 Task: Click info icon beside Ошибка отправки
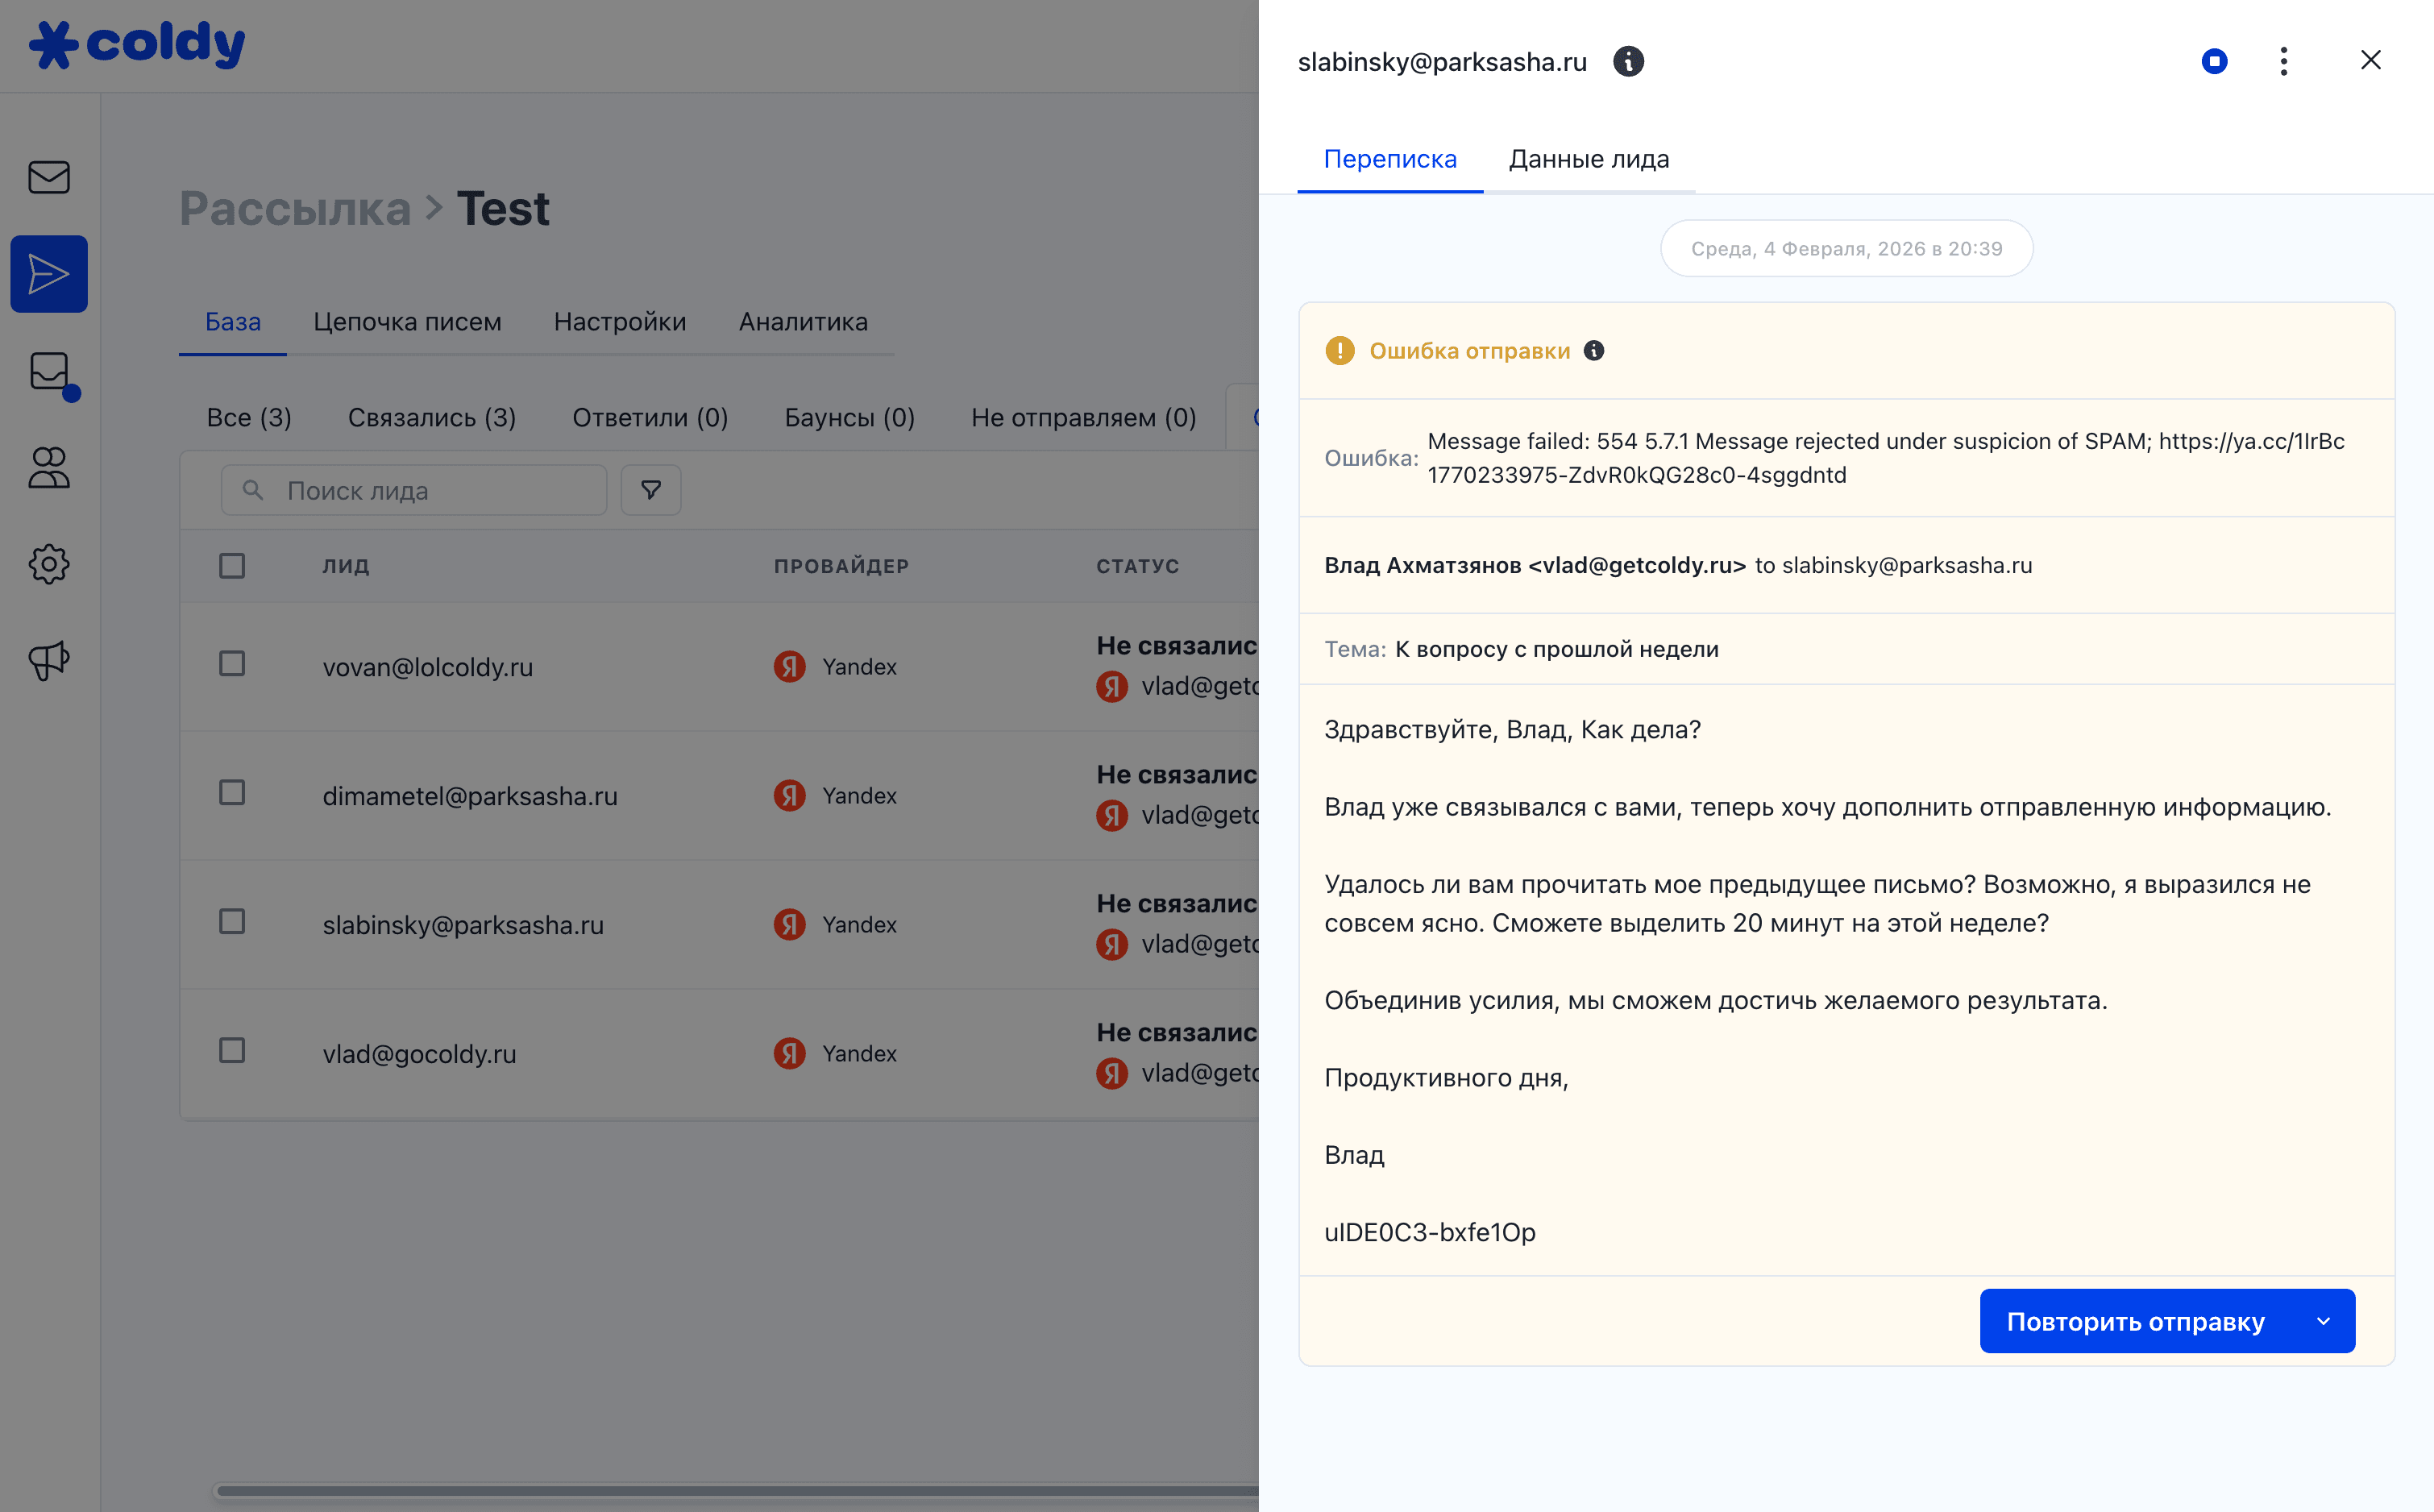(x=1594, y=351)
